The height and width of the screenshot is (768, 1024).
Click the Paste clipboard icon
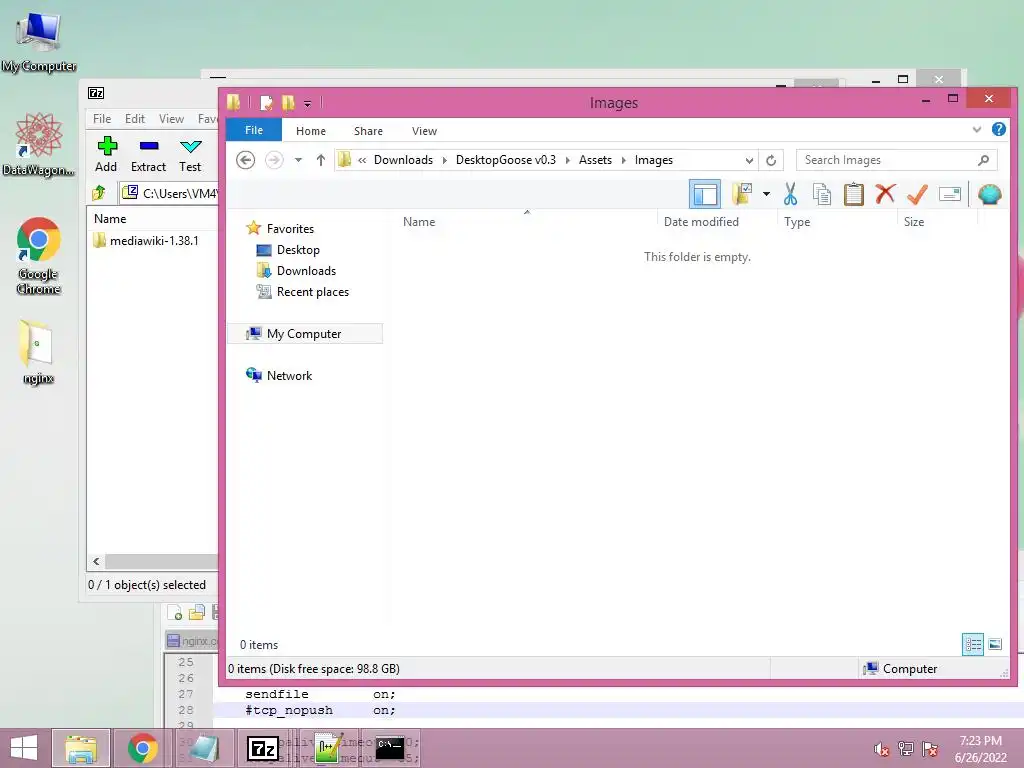[854, 194]
